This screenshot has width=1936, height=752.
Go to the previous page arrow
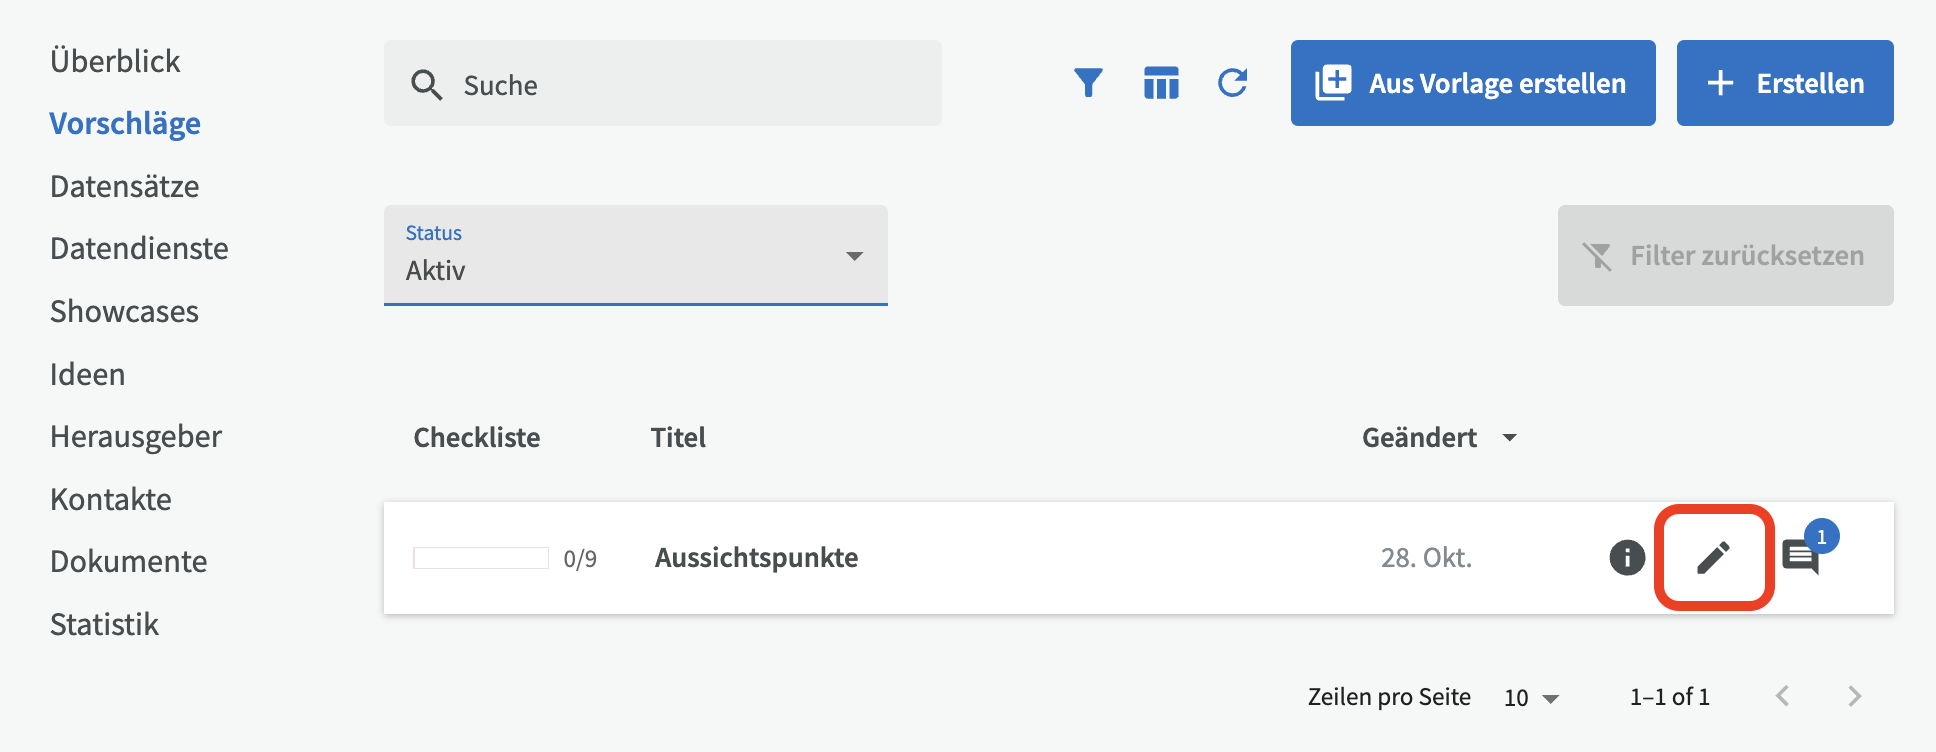pos(1783,697)
